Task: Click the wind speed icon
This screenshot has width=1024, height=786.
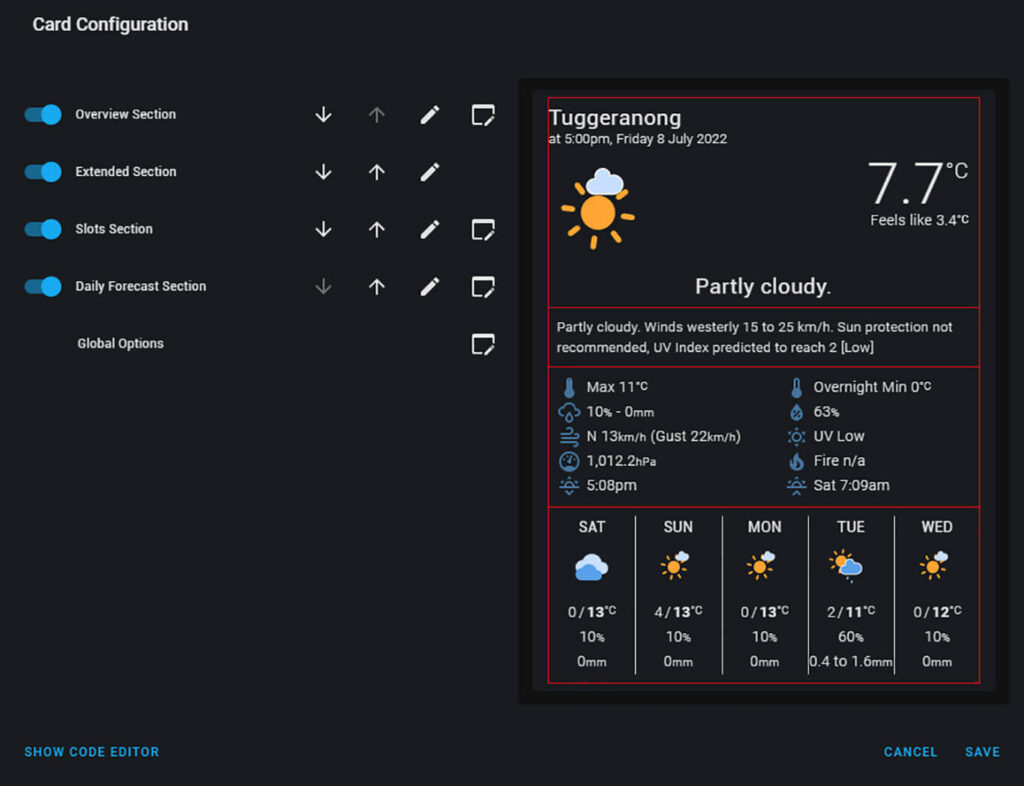Action: point(569,437)
